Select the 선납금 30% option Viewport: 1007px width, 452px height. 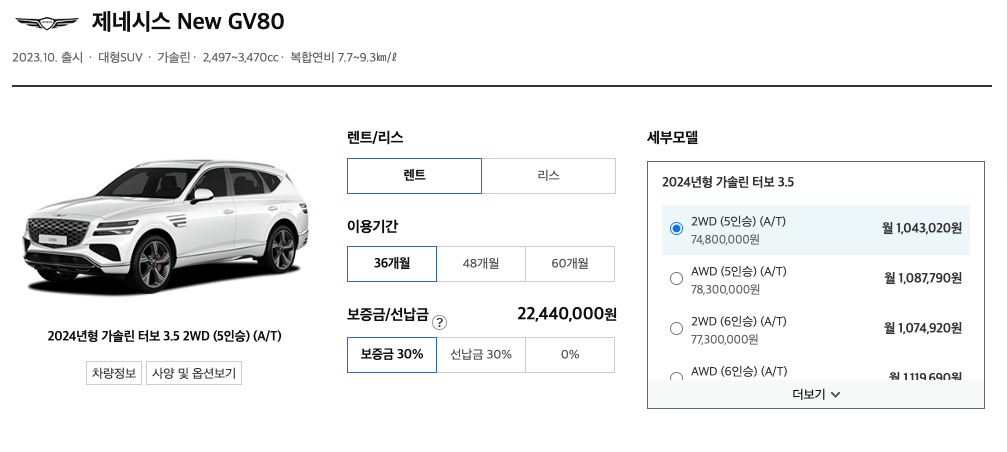(x=481, y=354)
